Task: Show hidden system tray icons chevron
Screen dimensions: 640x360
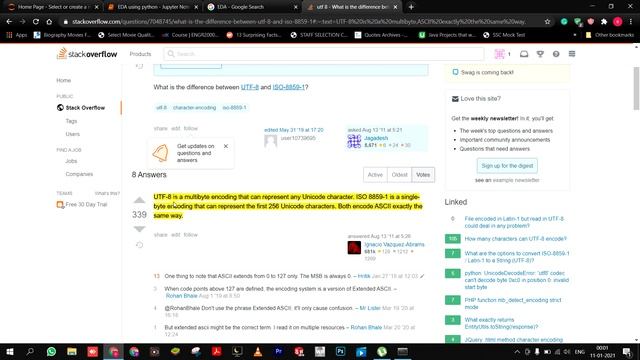Action: click(517, 351)
